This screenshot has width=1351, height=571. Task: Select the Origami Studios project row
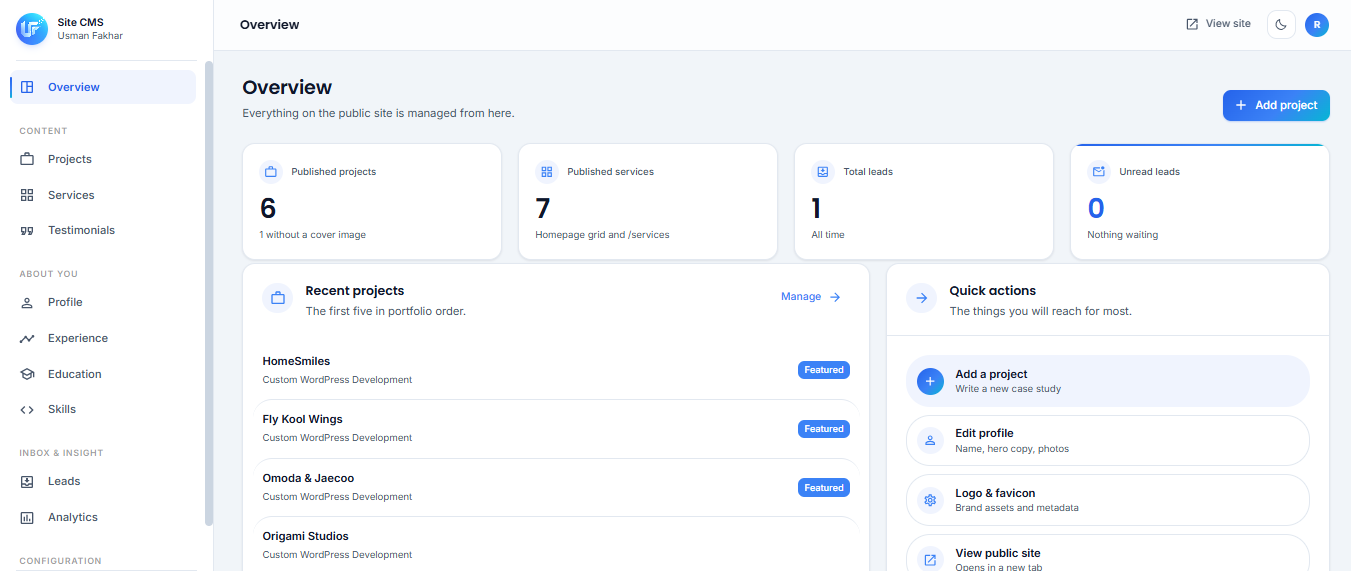556,544
